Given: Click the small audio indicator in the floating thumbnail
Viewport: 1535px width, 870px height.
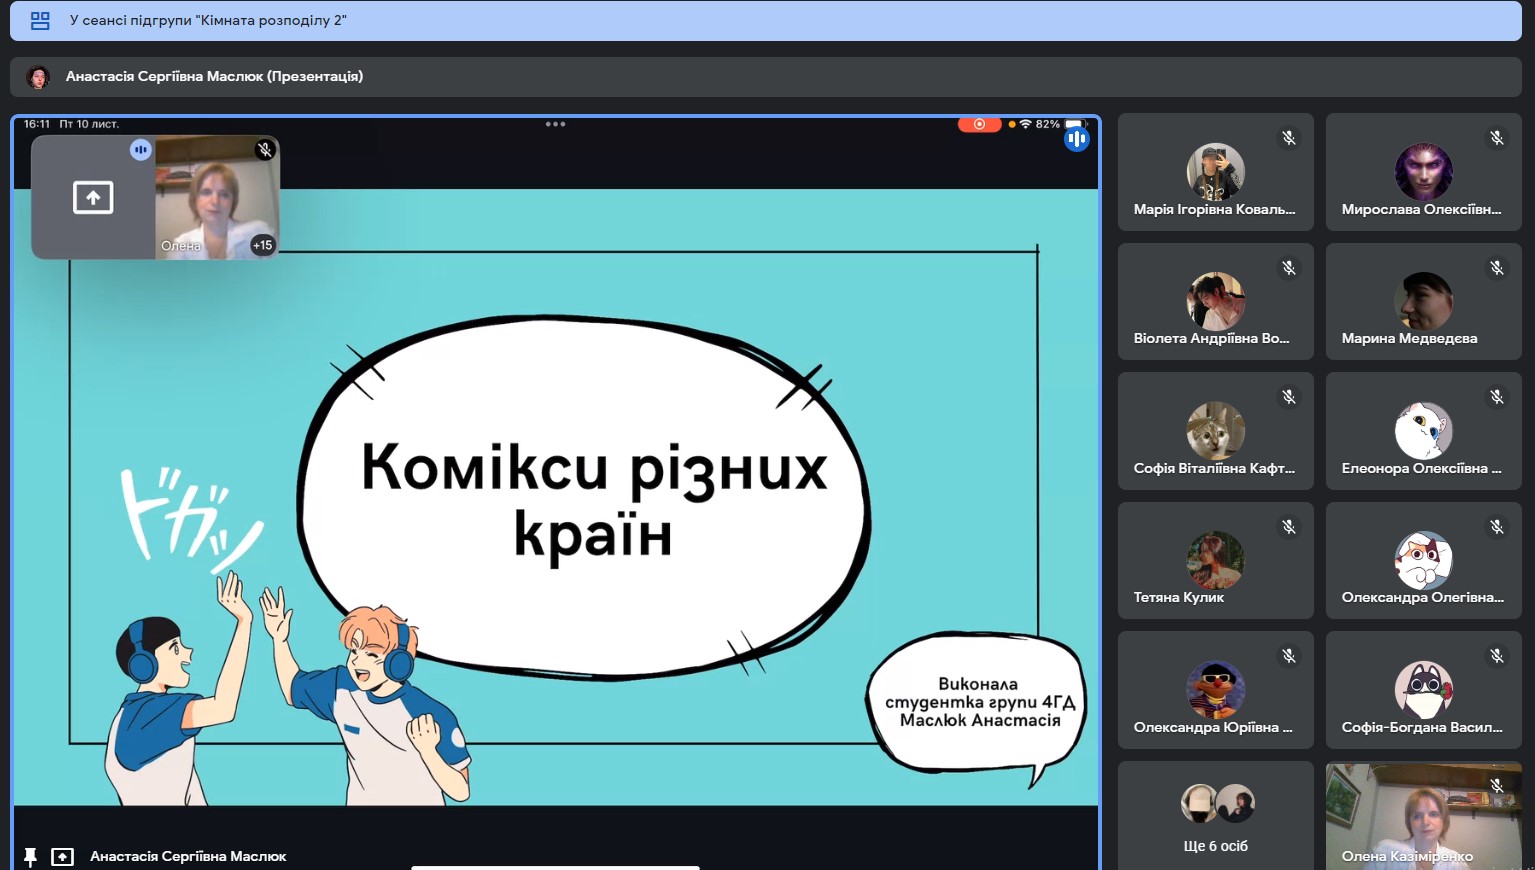Looking at the screenshot, I should tap(141, 150).
